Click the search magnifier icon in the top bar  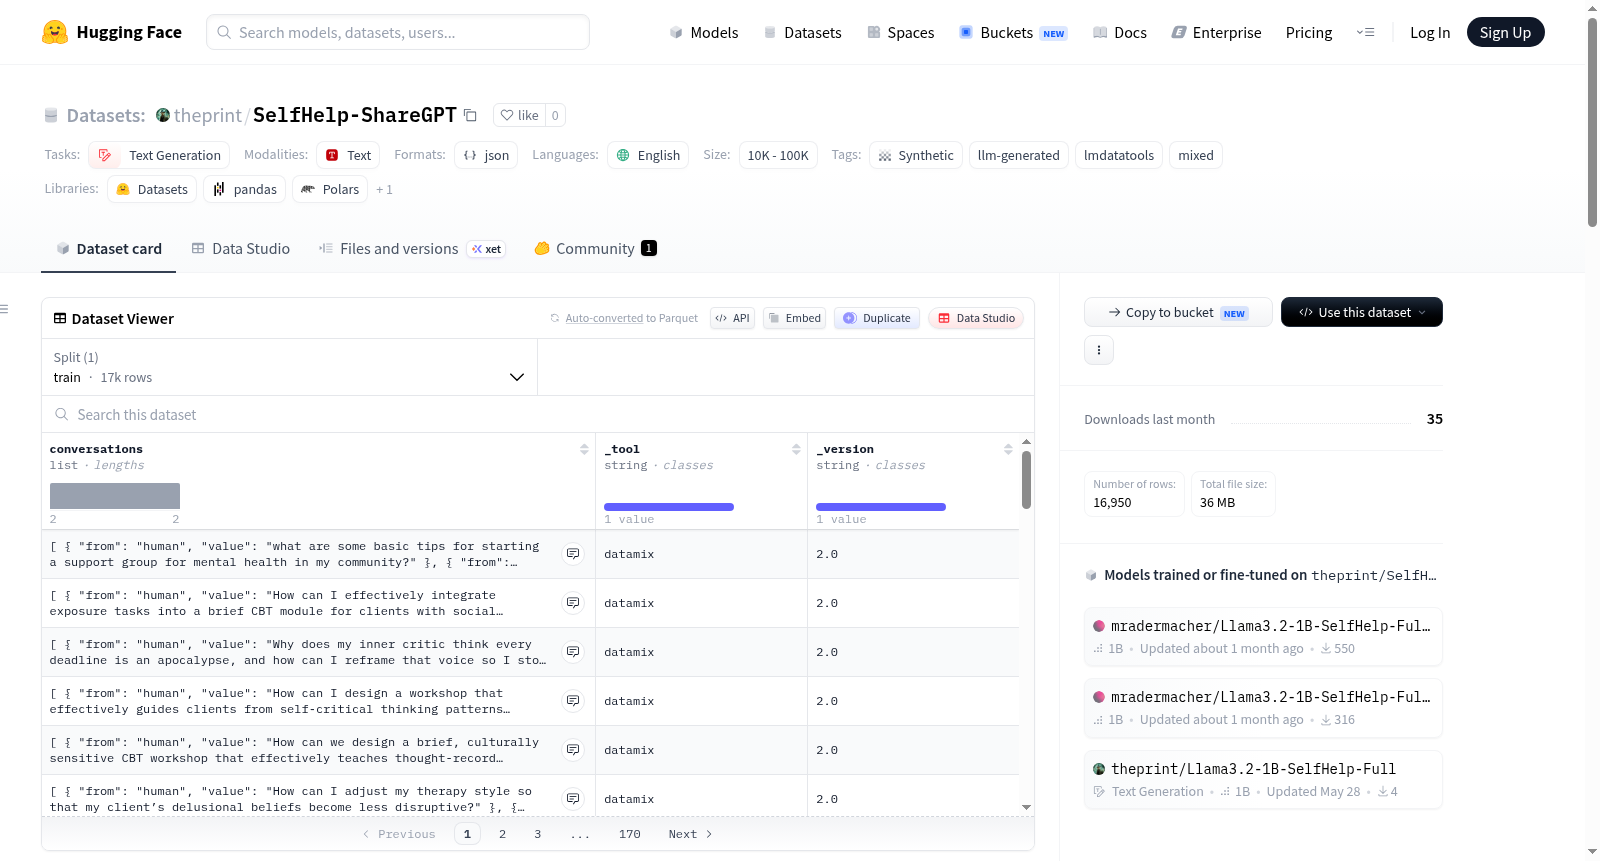(224, 32)
